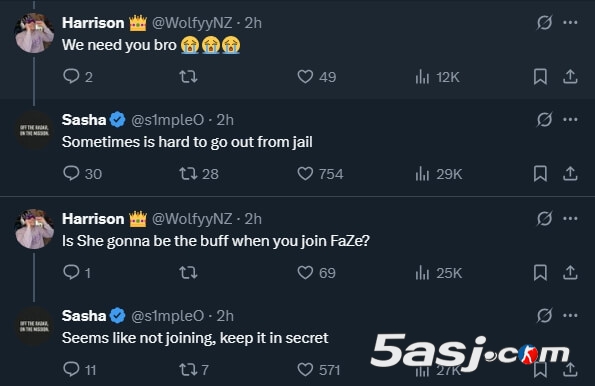595x386 pixels.
Task: Bookmark Harrison's "We need you bro" tweet
Action: coord(540,77)
